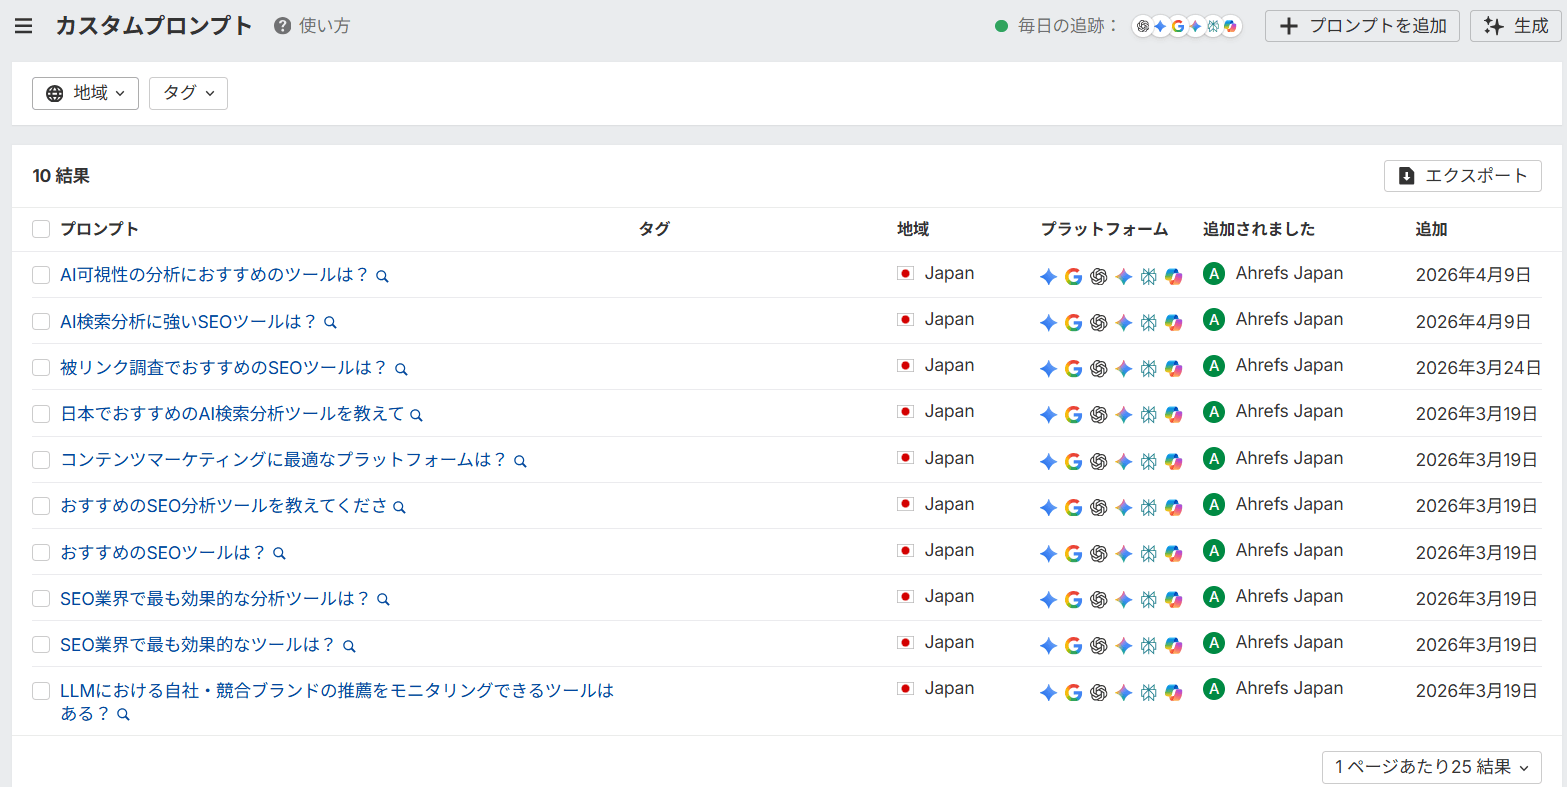This screenshot has width=1567, height=787.
Task: Select checkbox for 被リンク調査でおすすめのSEOツール row
Action: [41, 367]
